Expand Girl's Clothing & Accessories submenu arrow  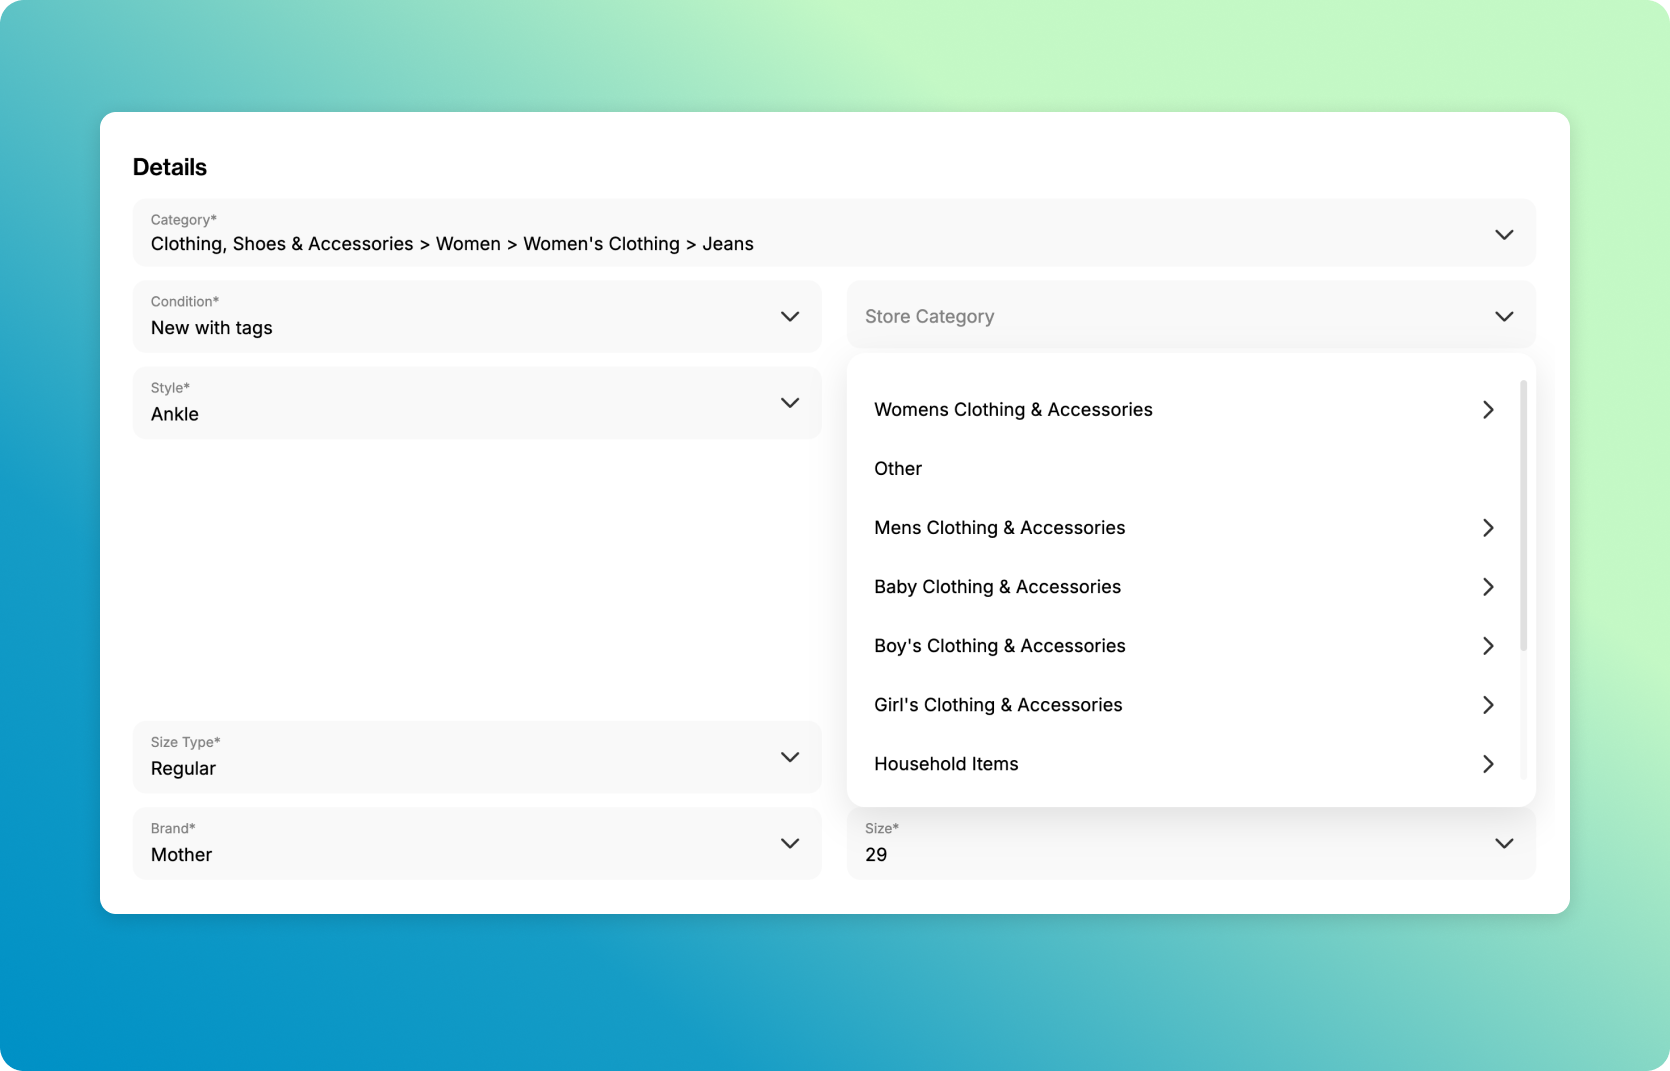pos(1488,705)
